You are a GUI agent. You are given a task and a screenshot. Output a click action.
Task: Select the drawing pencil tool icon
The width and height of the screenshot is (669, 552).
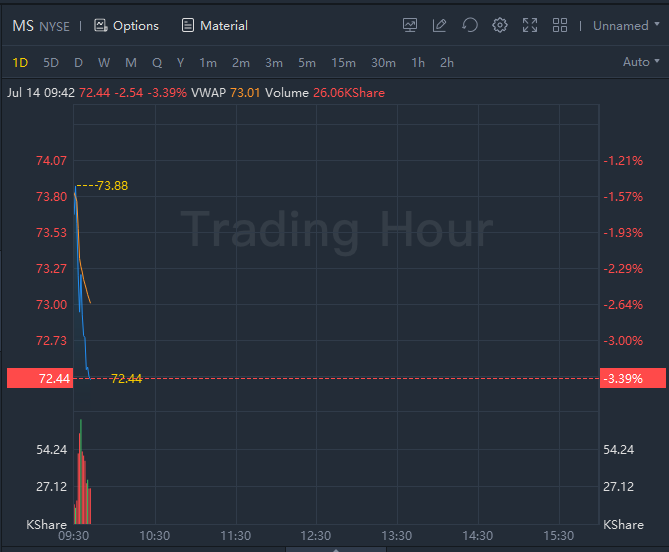point(439,26)
